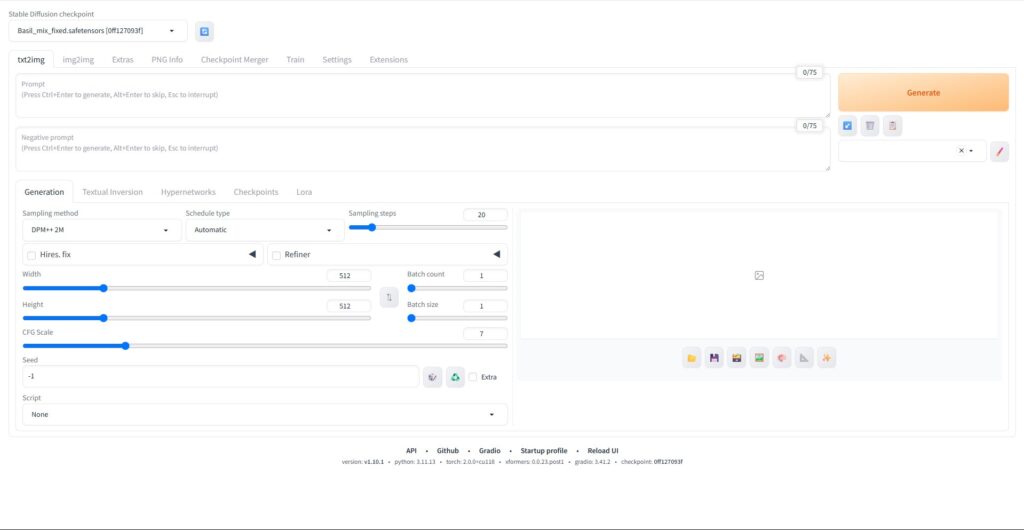Click the Width number box showing 512
The width and height of the screenshot is (1024, 530).
pyautogui.click(x=349, y=275)
